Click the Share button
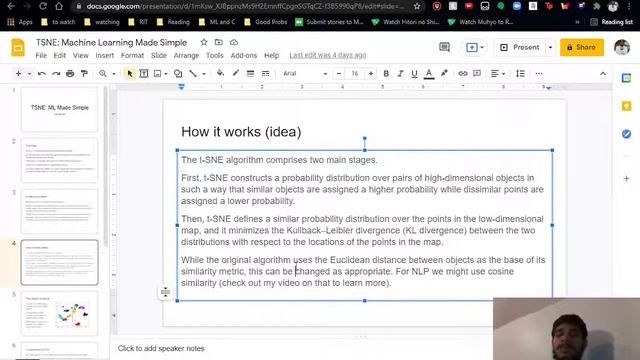 pos(582,47)
